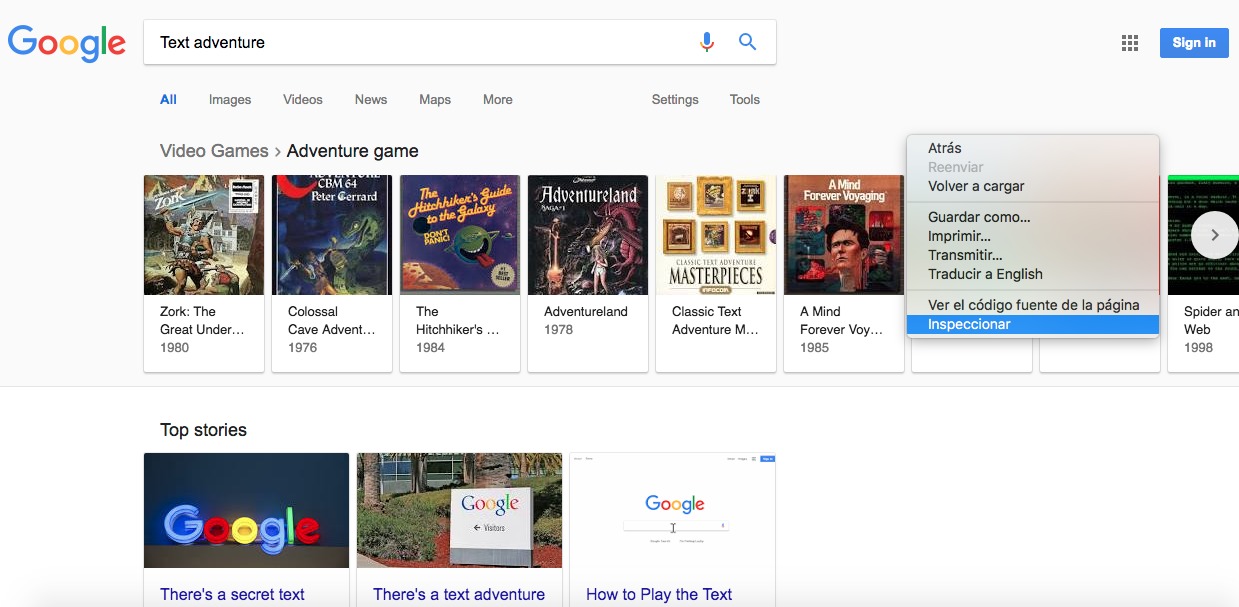Click the Colossal Cave Advent… title

(332, 320)
